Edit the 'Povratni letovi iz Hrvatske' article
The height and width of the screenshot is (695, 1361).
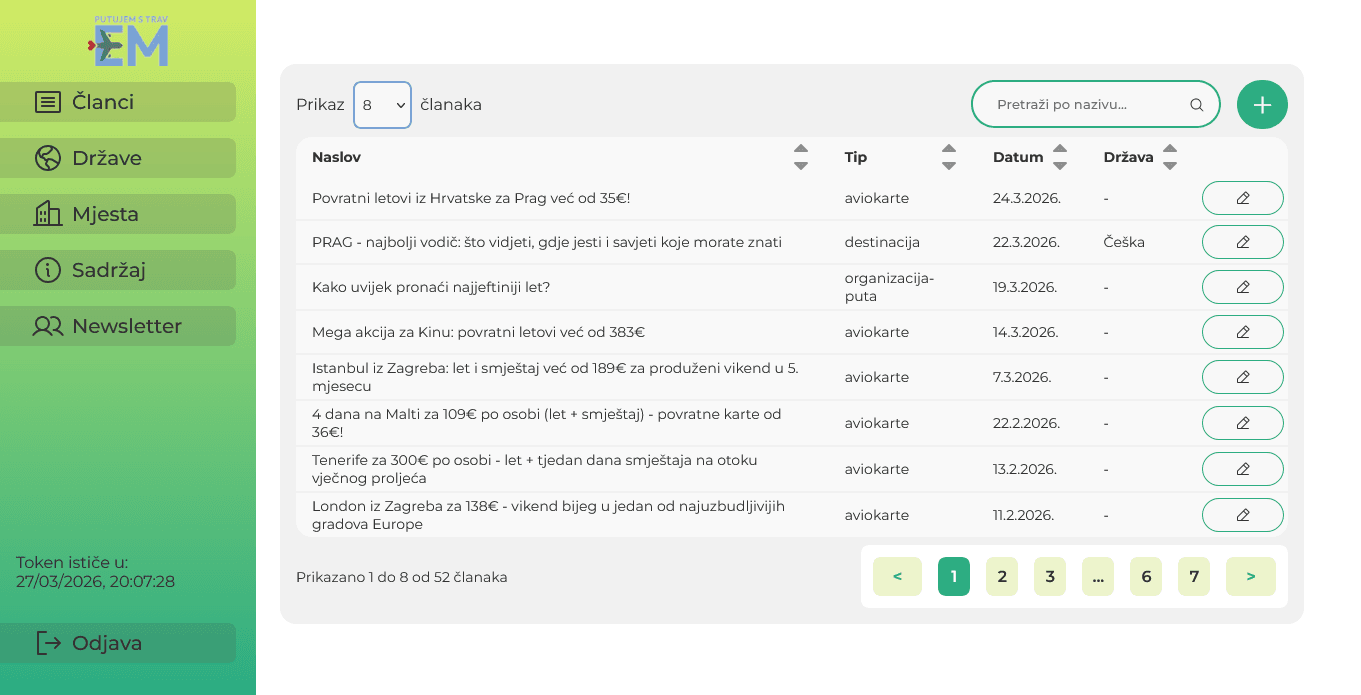(1242, 197)
